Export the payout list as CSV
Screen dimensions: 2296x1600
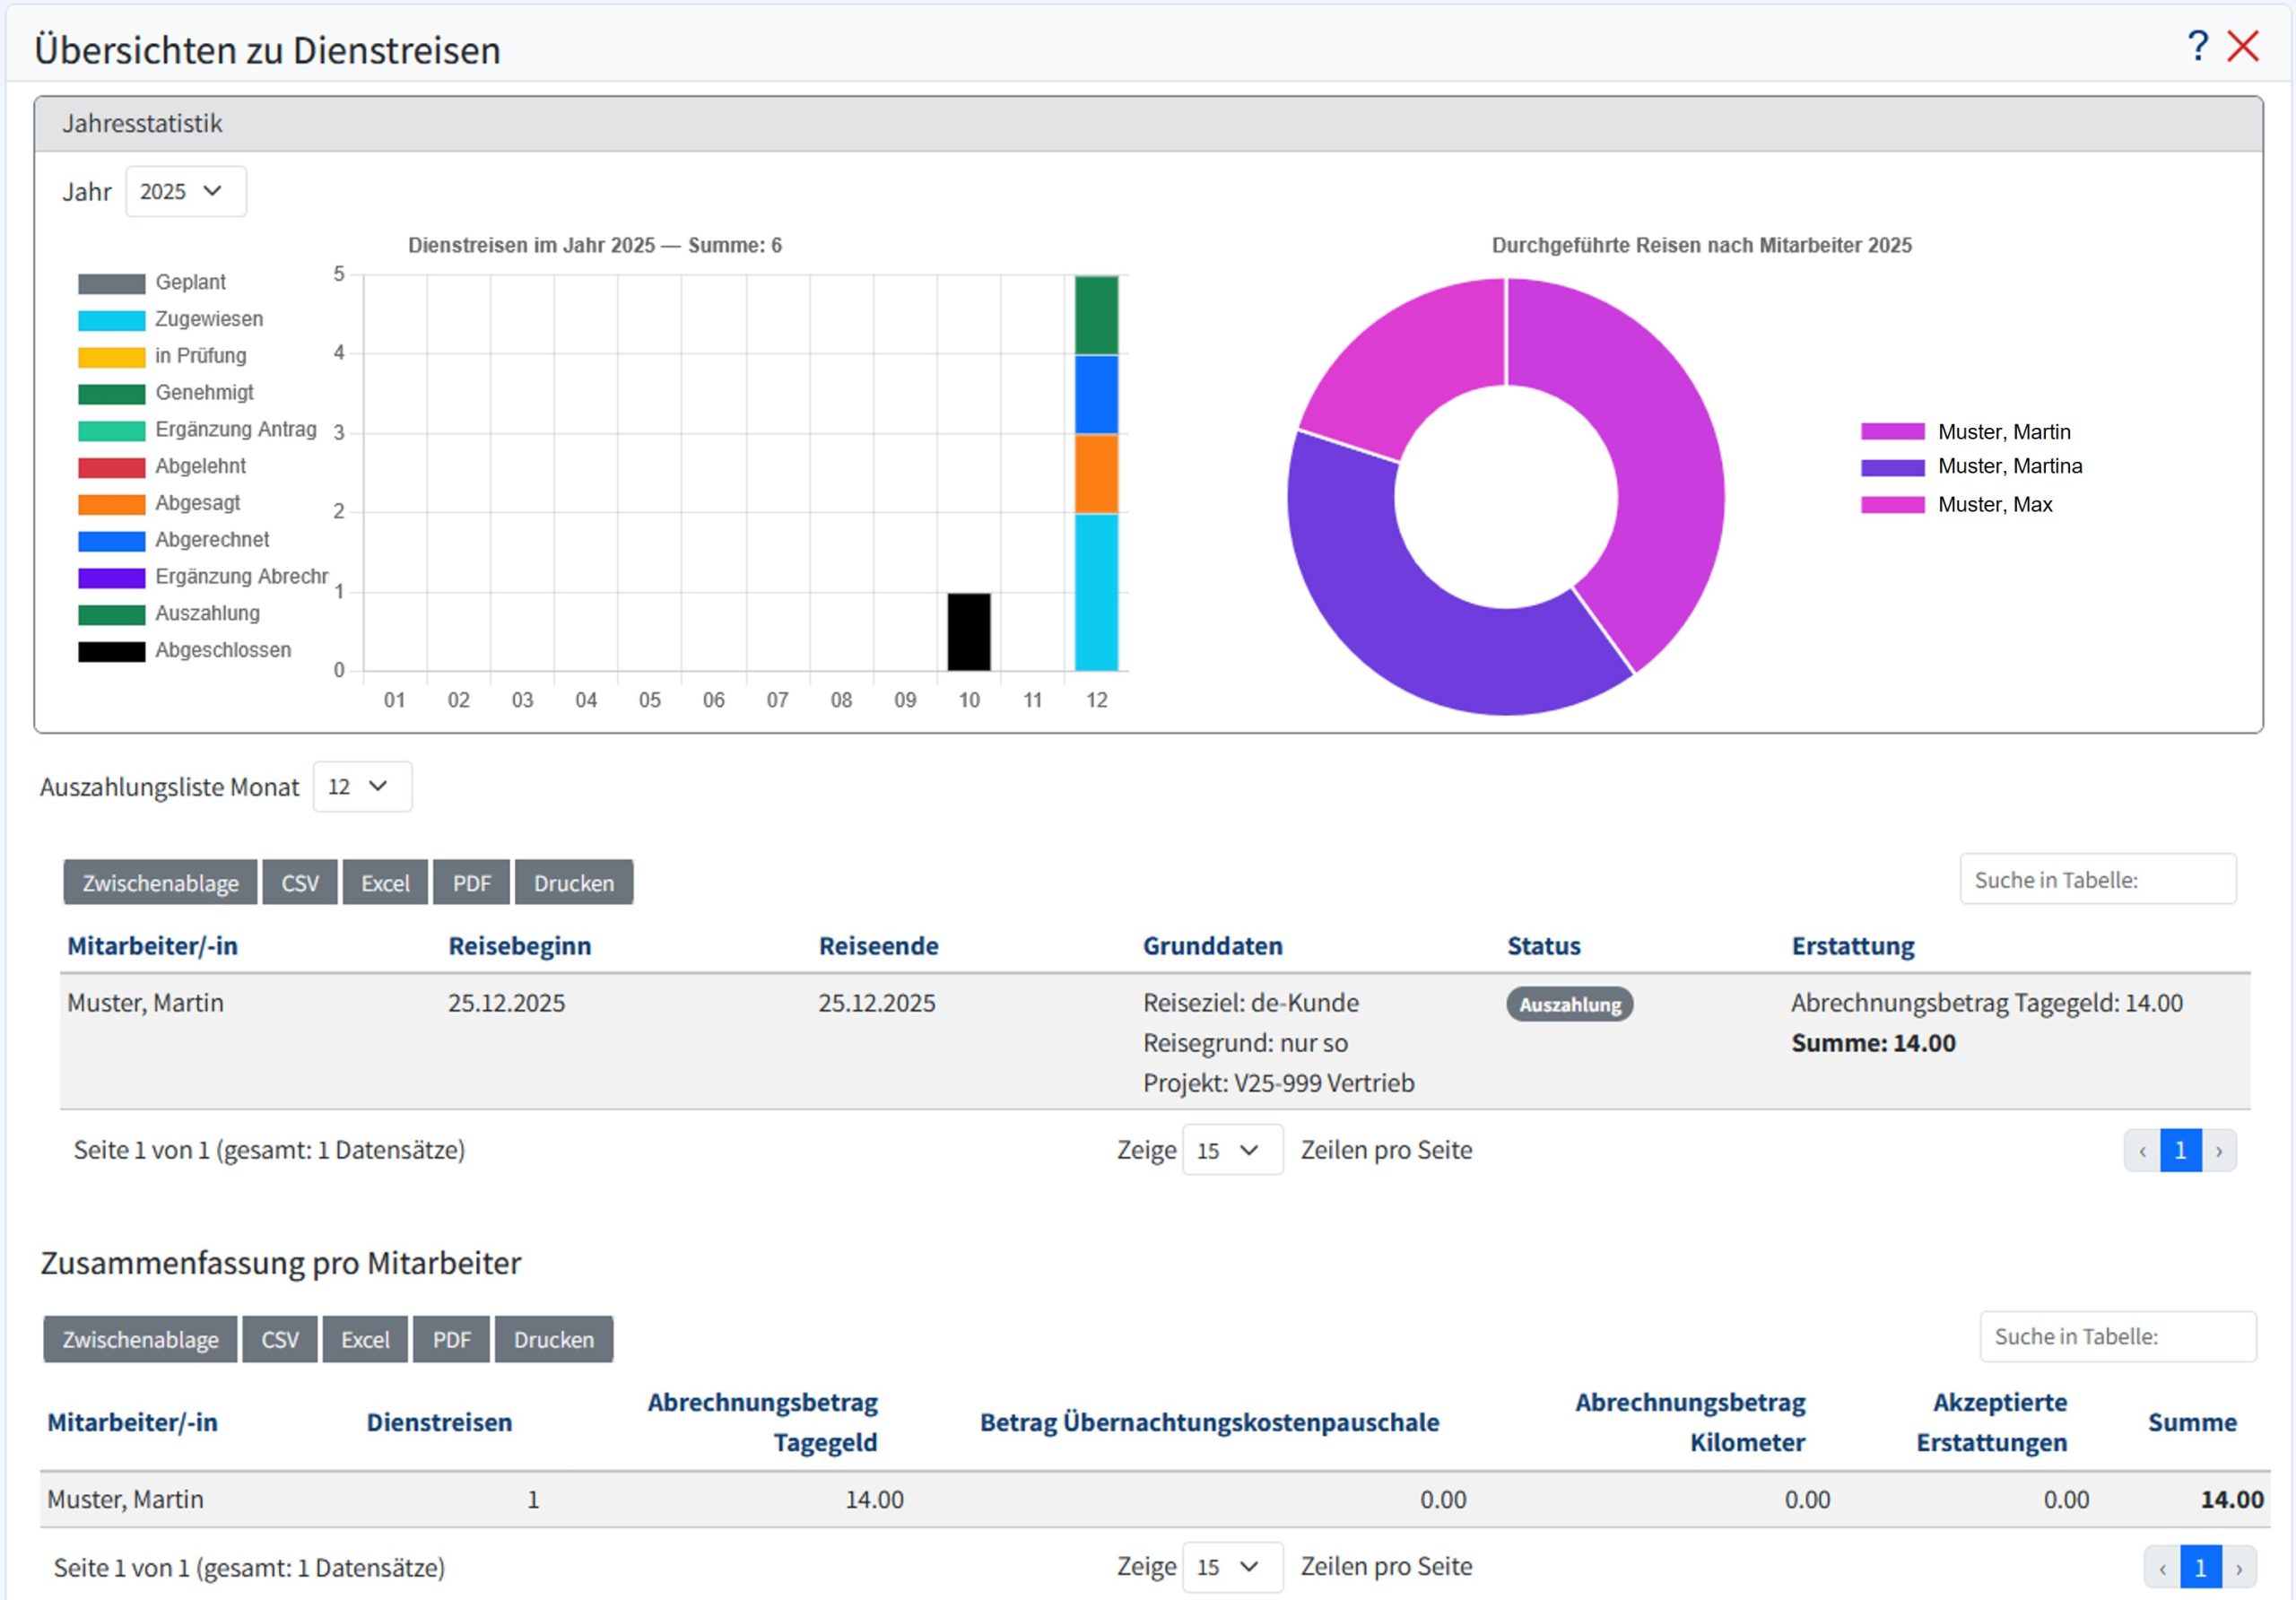pos(299,881)
